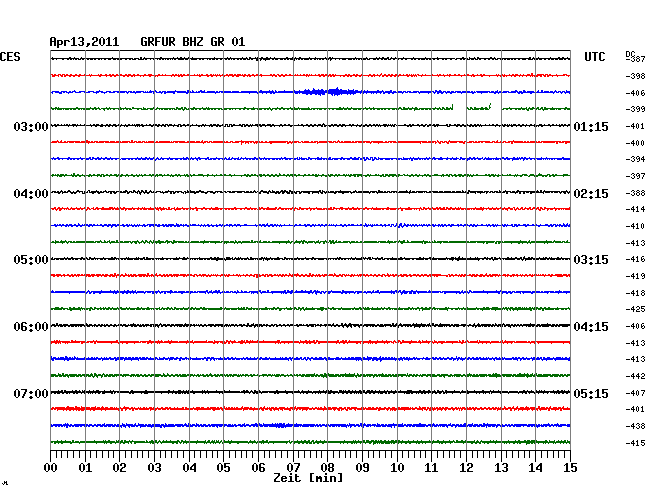This screenshot has height=494, width=650.
Task: Click DC offset value -388
Action: tap(635, 193)
